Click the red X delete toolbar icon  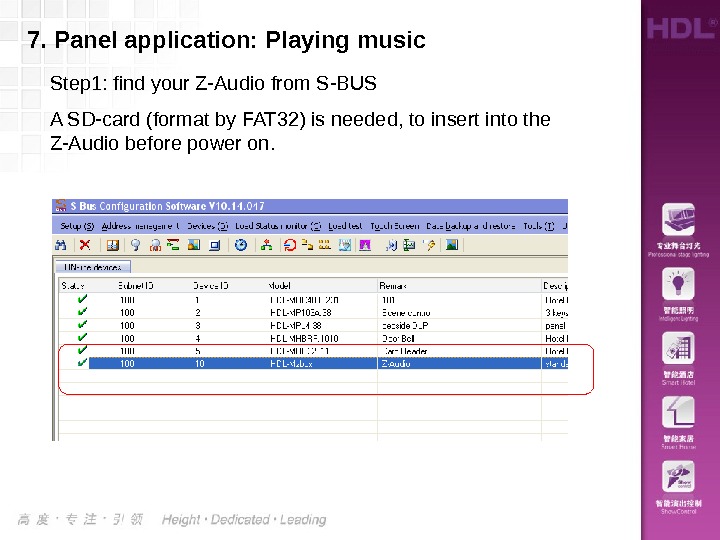pos(85,245)
